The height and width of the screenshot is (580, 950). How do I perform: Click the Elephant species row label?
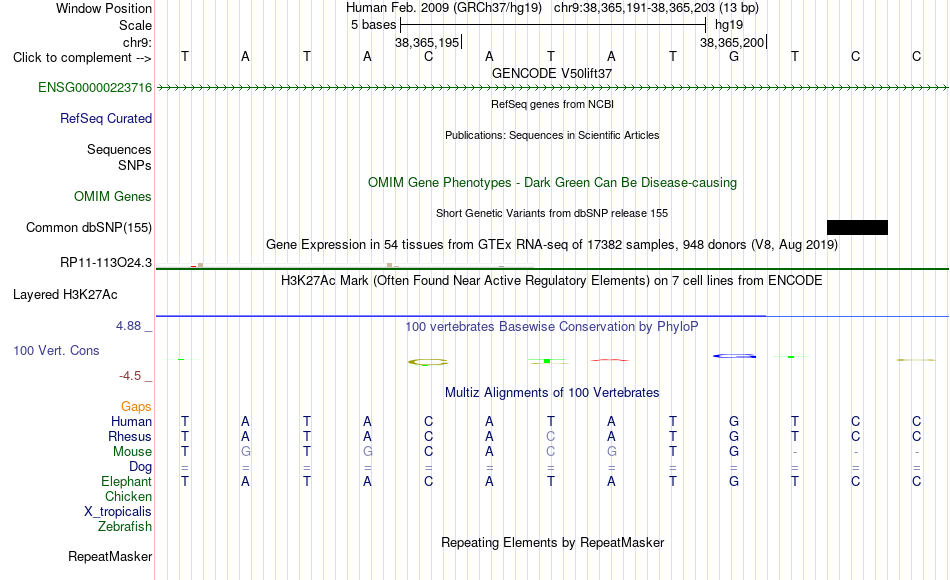(126, 482)
